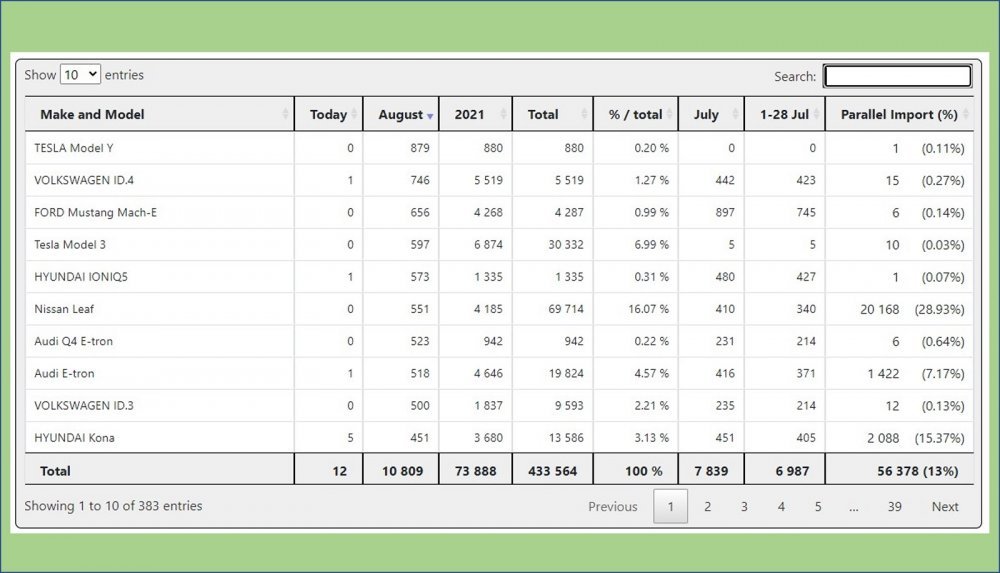Screen dimensions: 1000x573
Task: Click August value 500 for Volkswagen ID.3
Action: click(x=420, y=406)
